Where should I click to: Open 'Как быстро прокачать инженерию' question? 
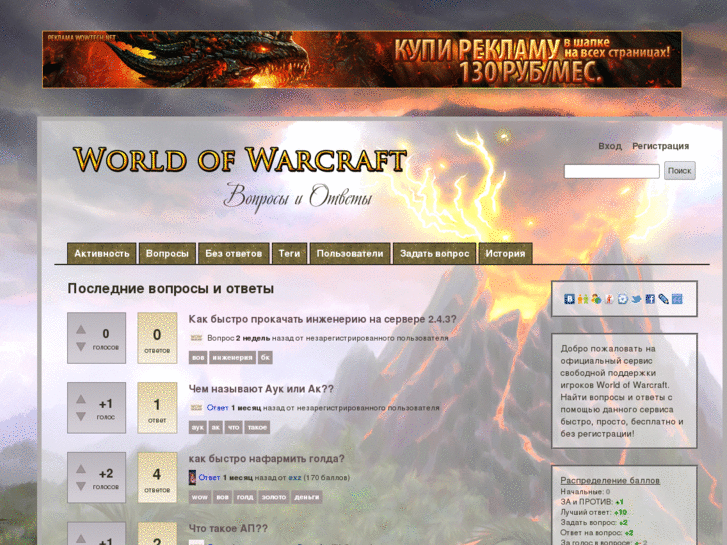pyautogui.click(x=322, y=319)
